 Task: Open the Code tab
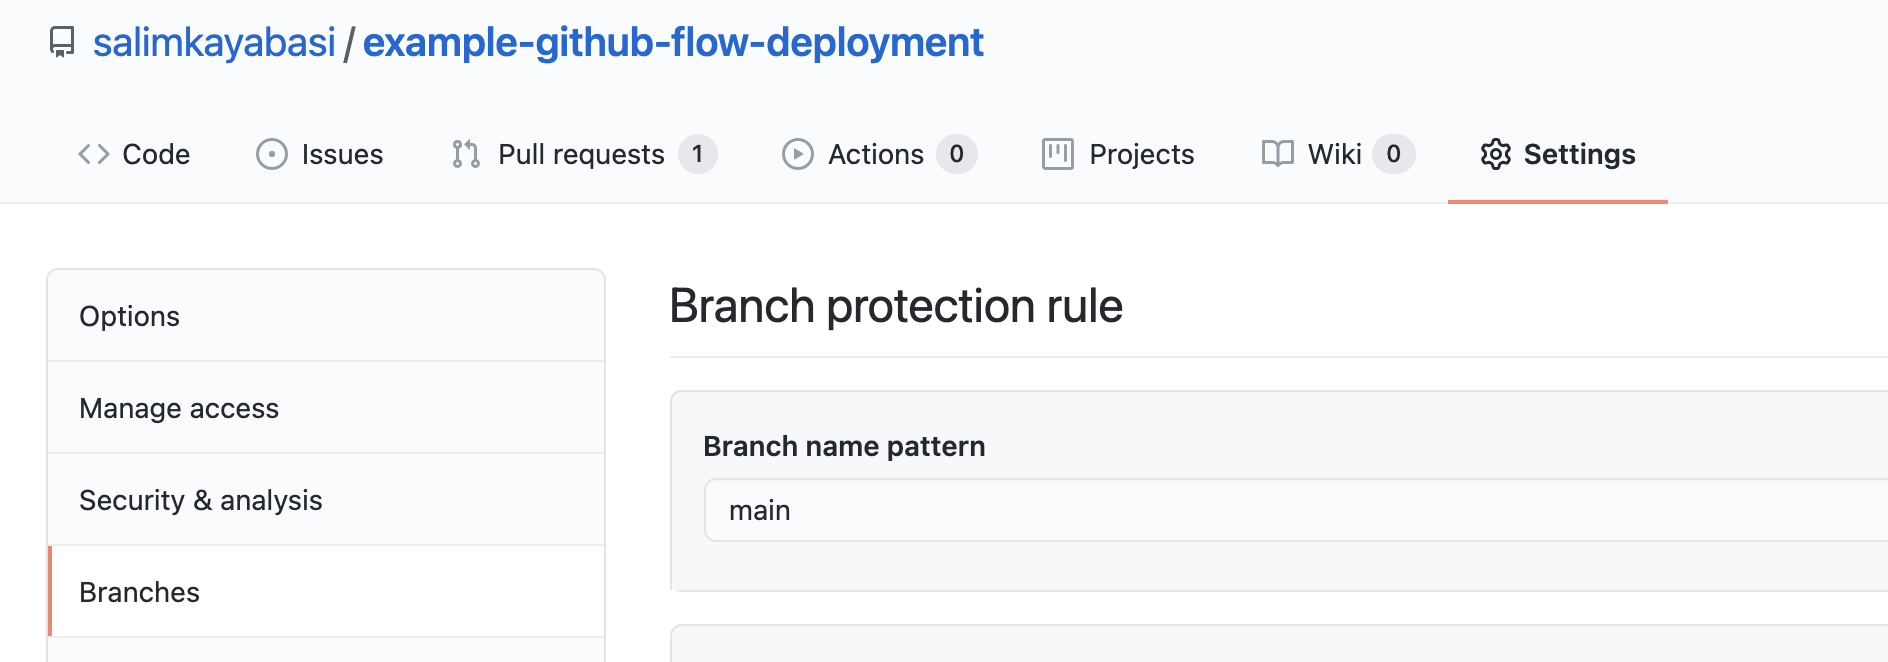pos(134,154)
